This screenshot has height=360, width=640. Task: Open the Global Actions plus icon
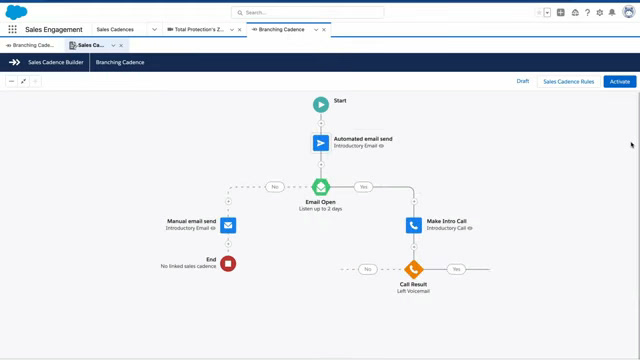pos(561,13)
